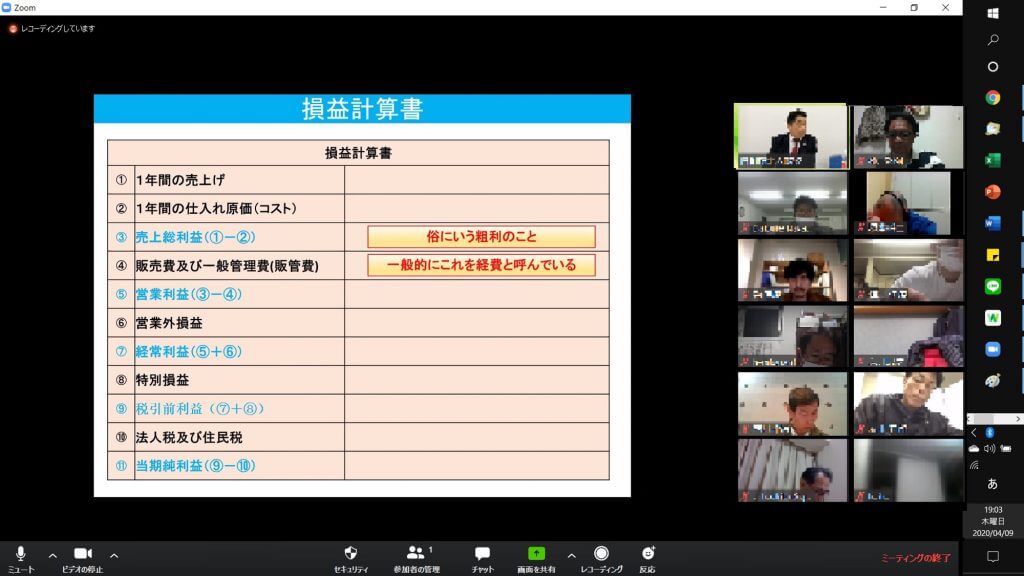Switch to Zoom icon on taskbar

pyautogui.click(x=993, y=349)
